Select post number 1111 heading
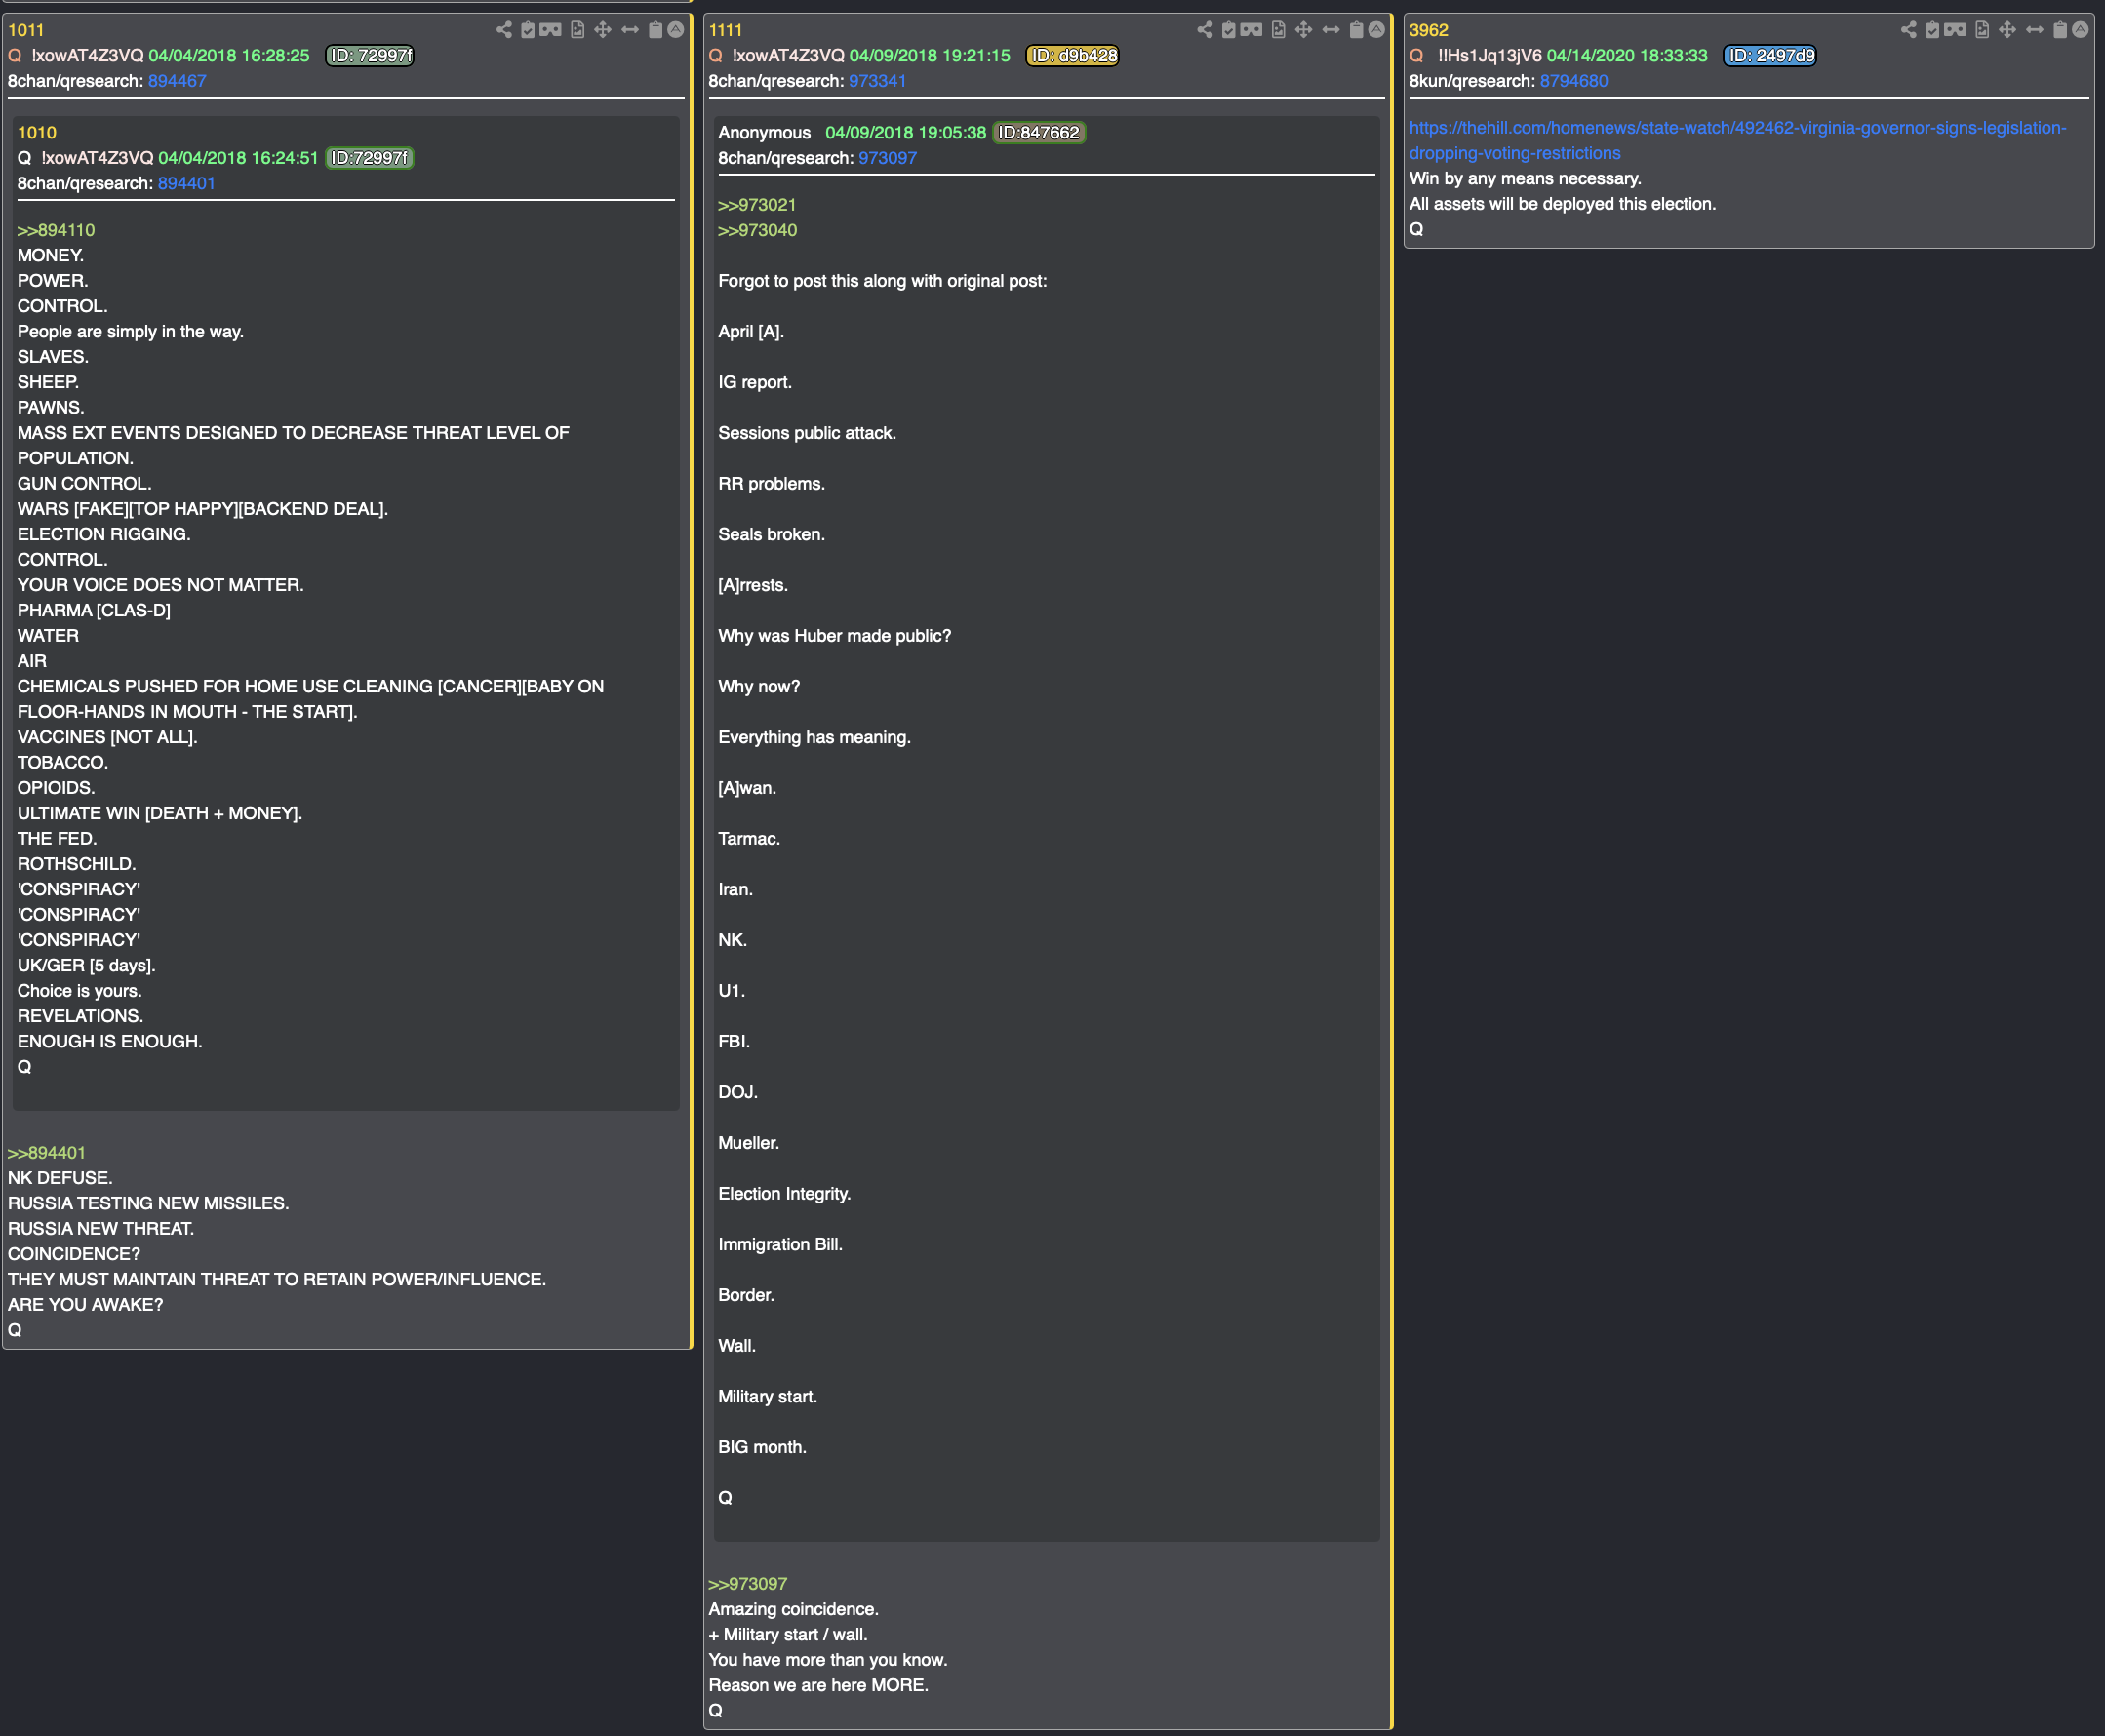 click(726, 30)
